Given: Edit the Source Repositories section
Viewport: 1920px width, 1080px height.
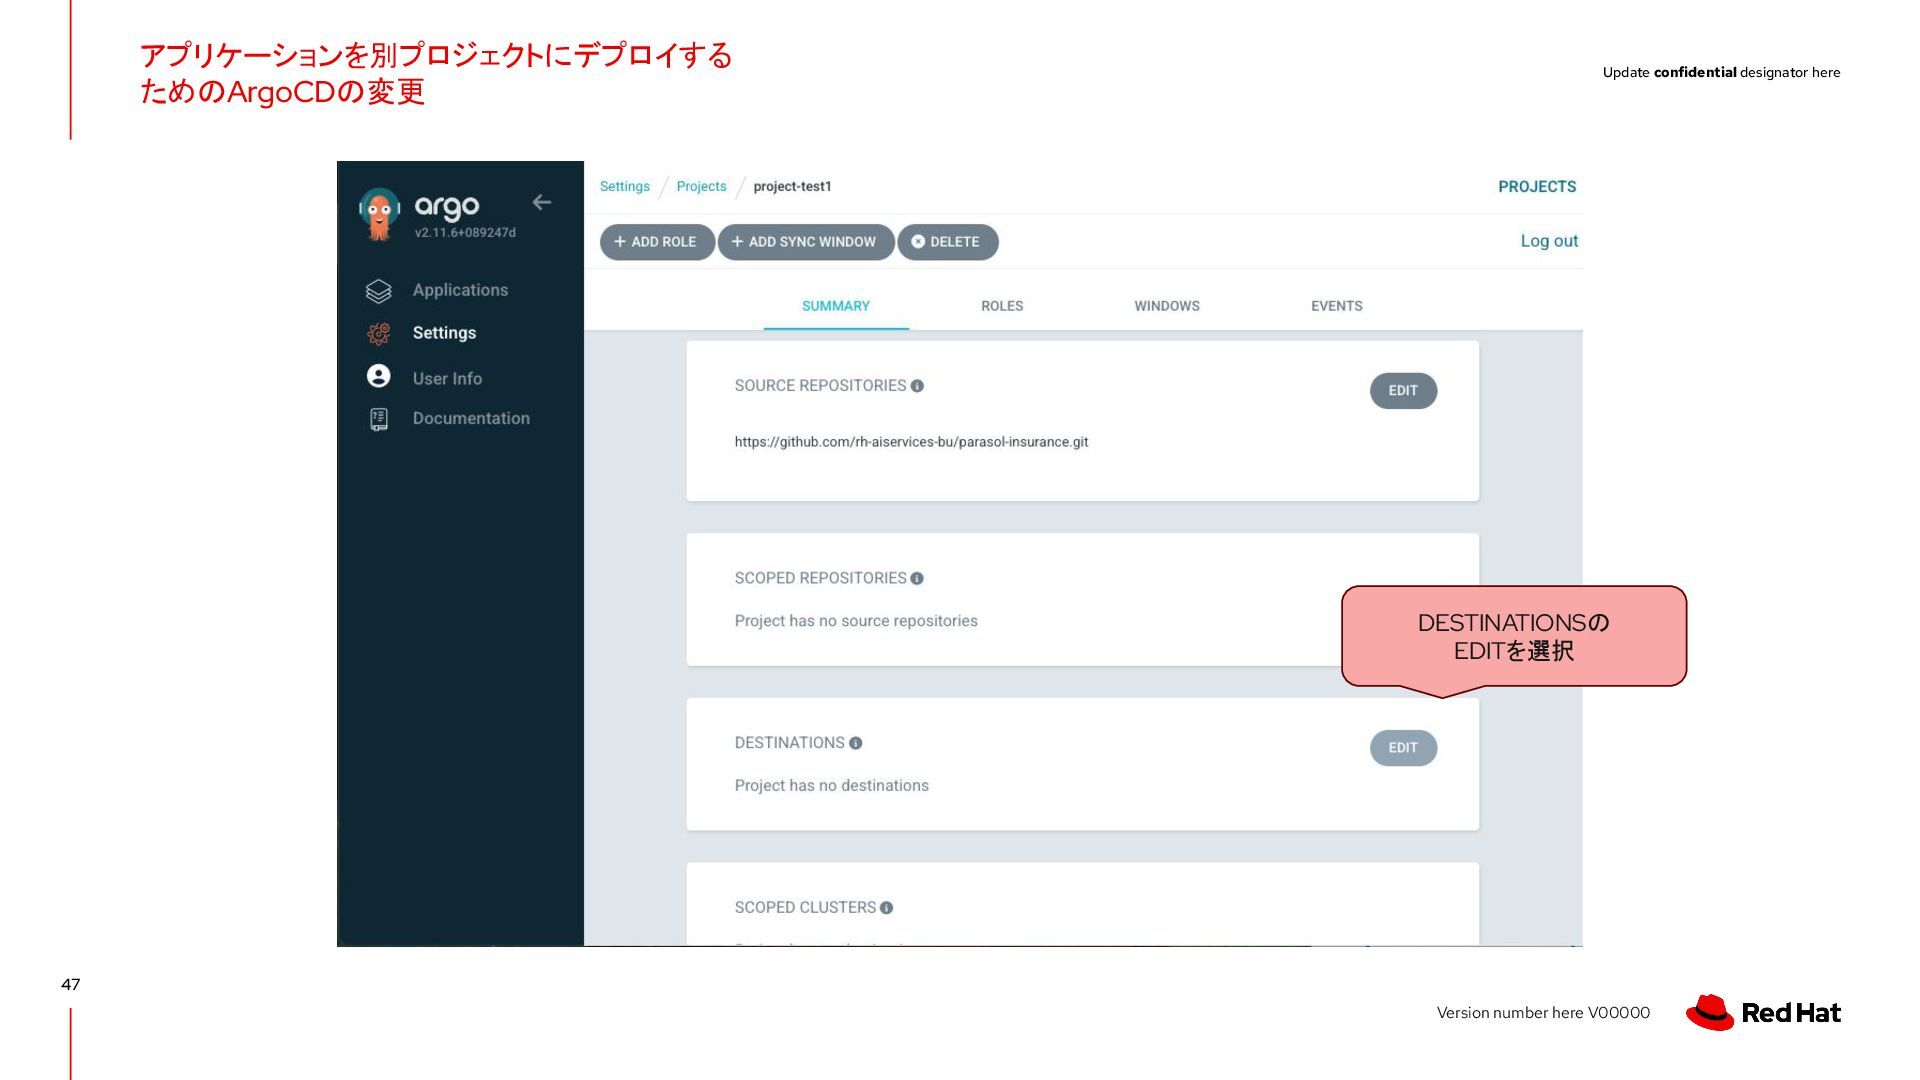Looking at the screenshot, I should click(1403, 391).
